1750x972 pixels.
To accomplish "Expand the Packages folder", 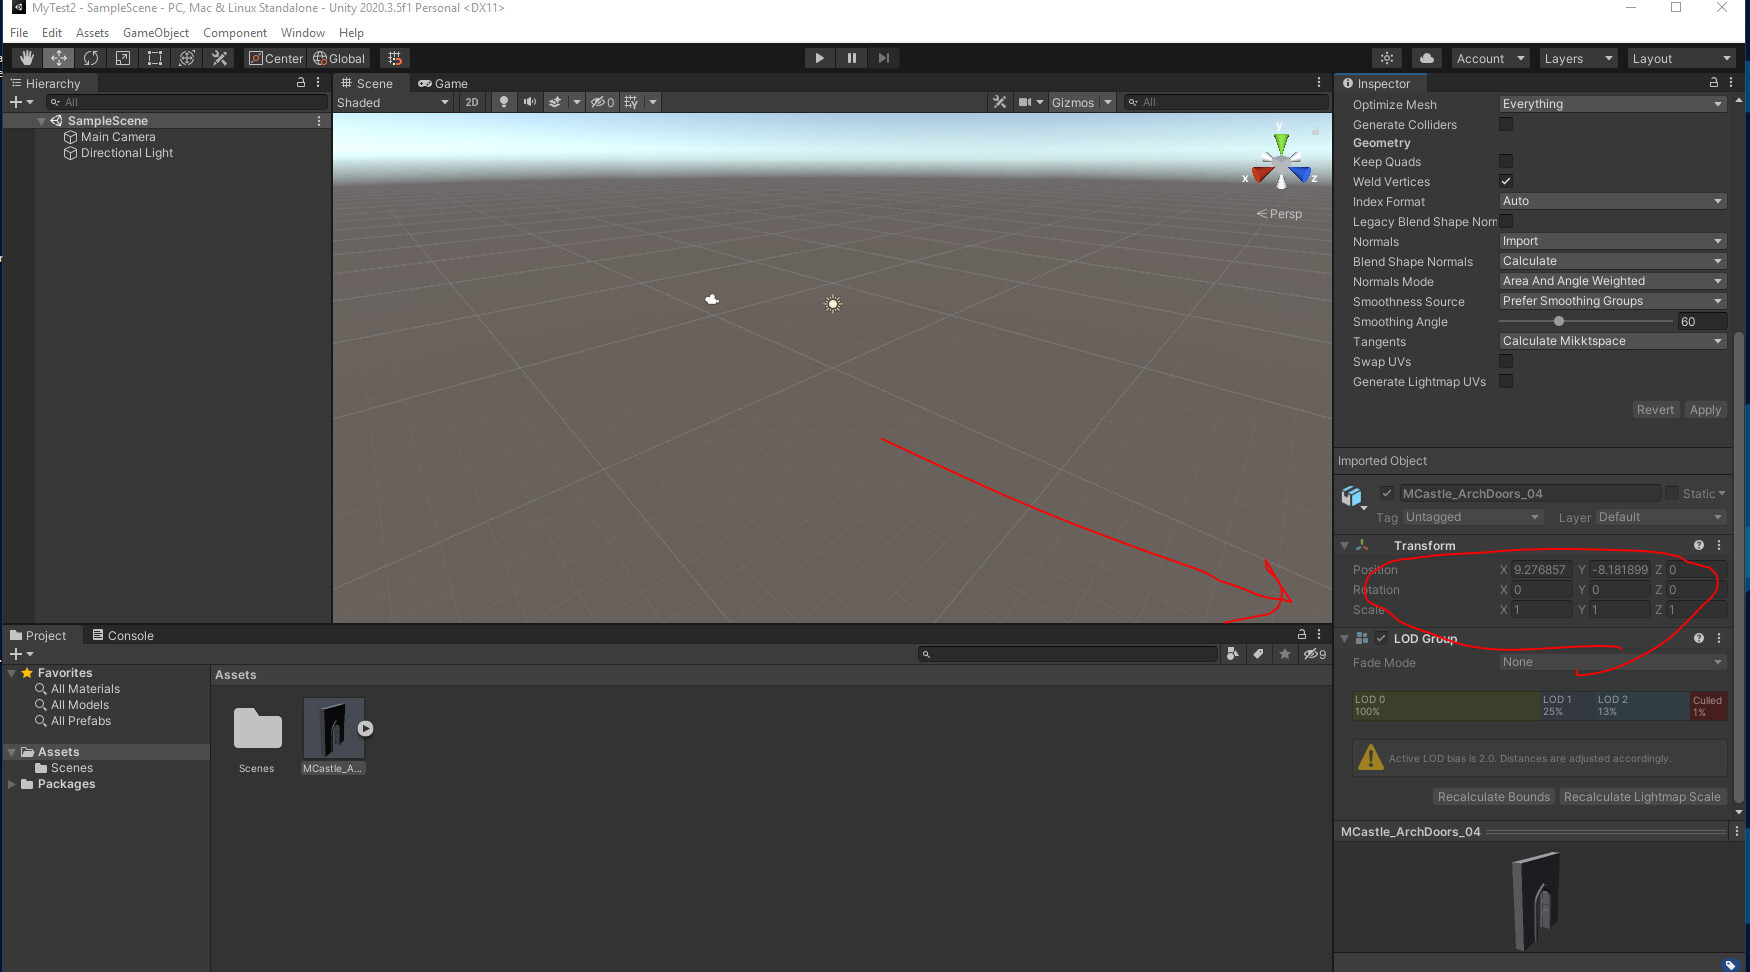I will tap(12, 784).
